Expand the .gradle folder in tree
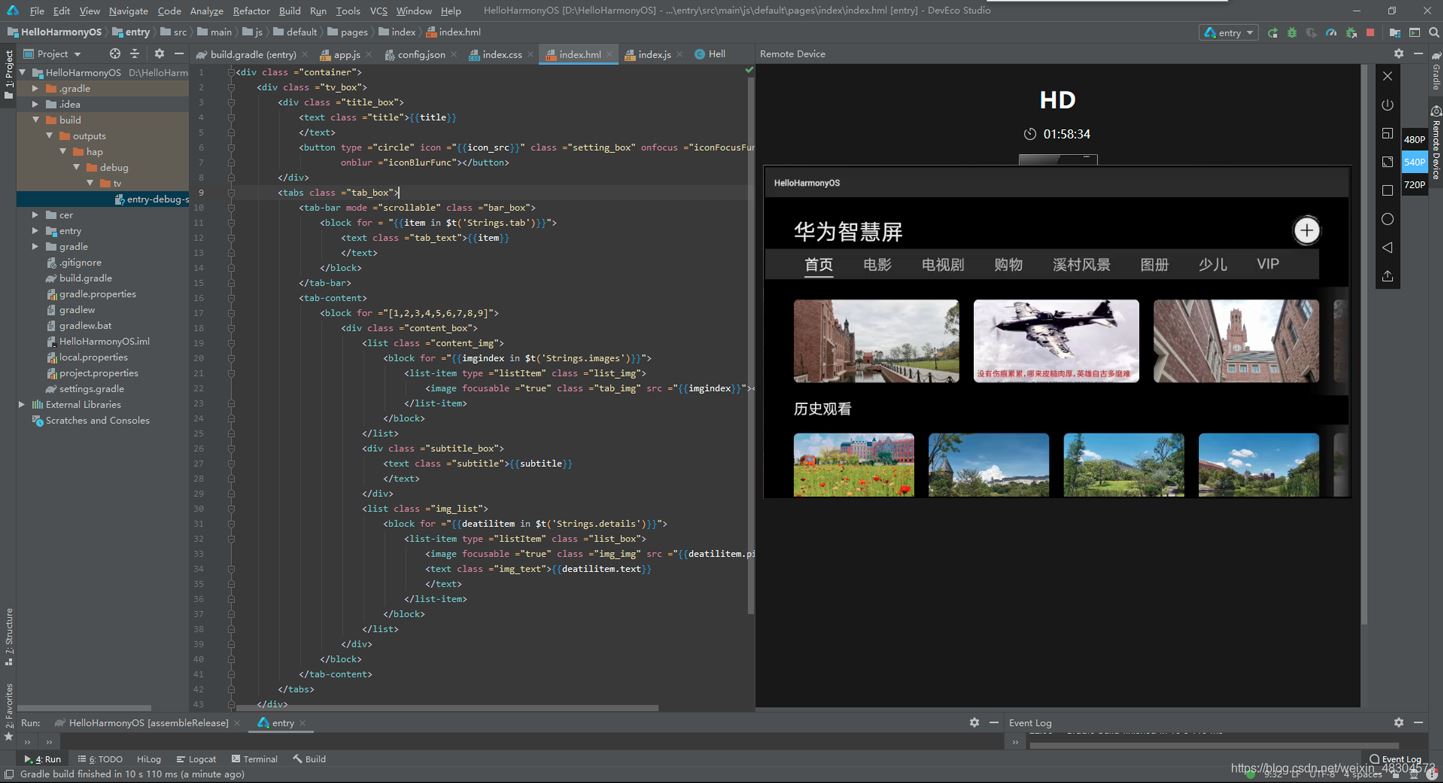1443x783 pixels. point(36,88)
